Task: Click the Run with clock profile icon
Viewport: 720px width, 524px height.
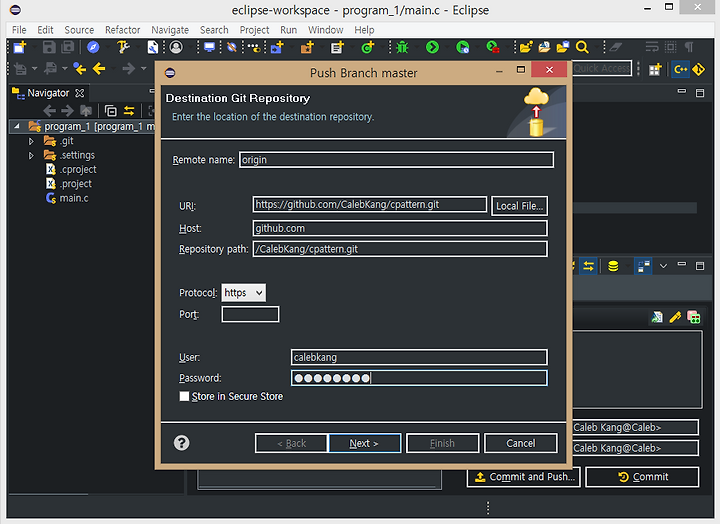Action: [462, 47]
